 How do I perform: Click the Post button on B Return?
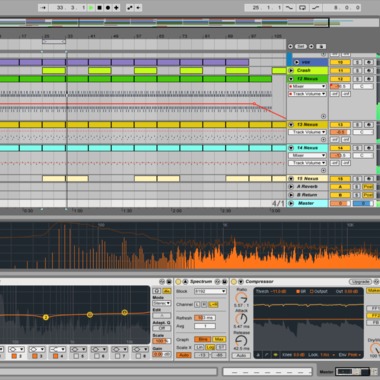click(x=368, y=195)
